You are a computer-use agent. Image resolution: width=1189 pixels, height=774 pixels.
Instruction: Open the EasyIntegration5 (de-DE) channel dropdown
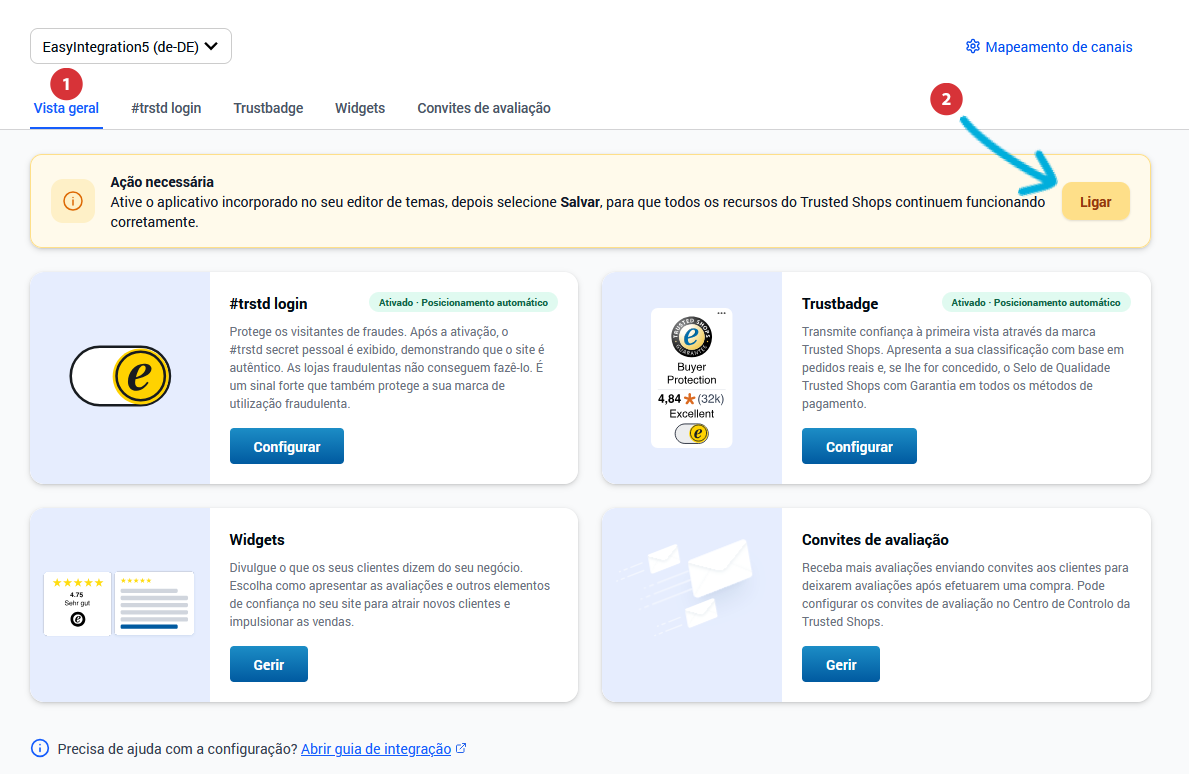(x=130, y=46)
